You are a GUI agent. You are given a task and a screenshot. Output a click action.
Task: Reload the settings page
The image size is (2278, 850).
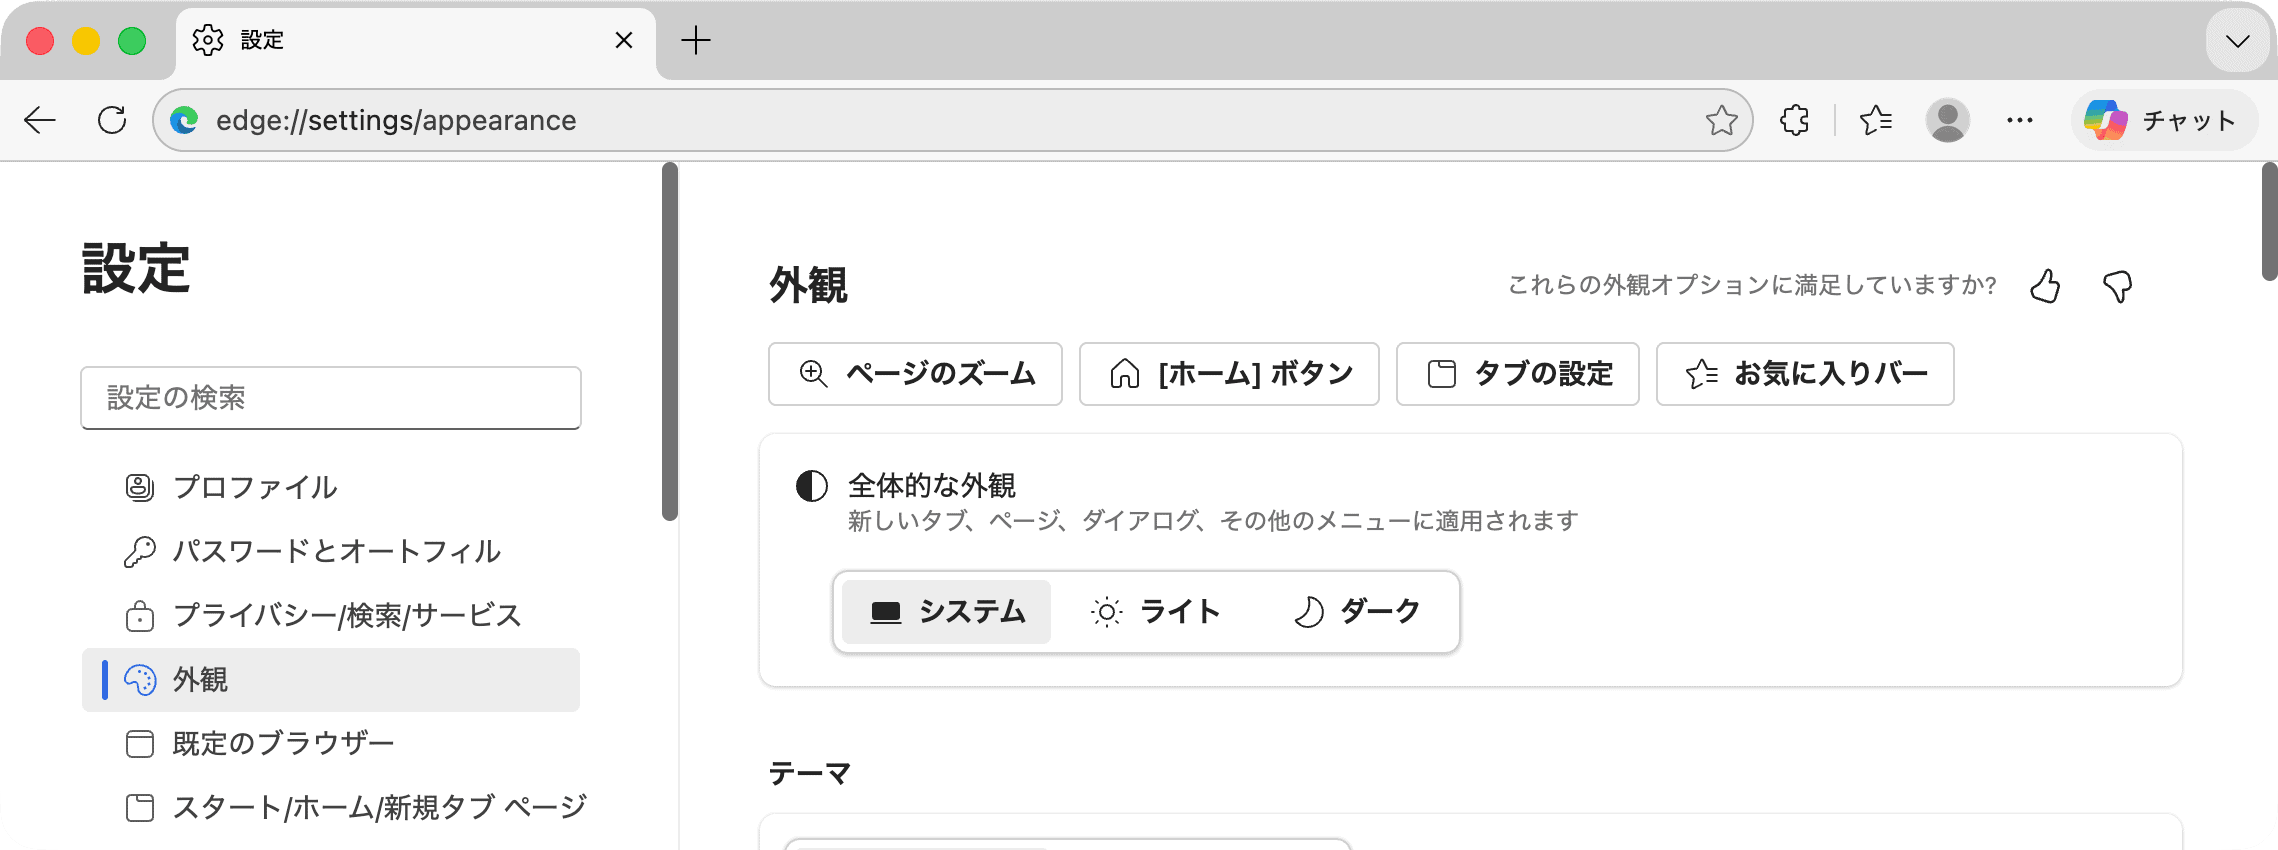(111, 119)
